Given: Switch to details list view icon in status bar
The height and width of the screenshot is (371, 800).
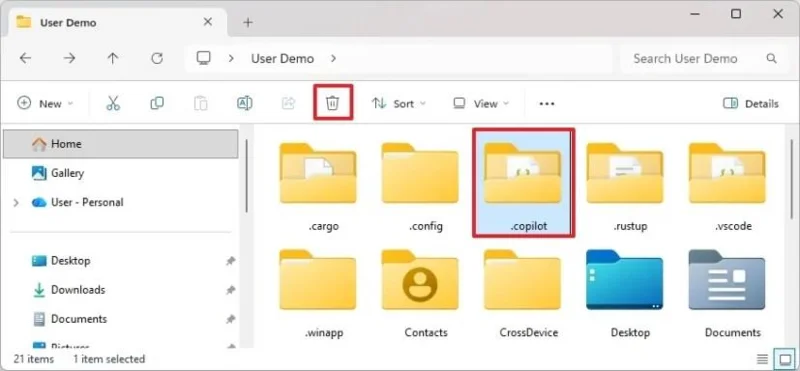Looking at the screenshot, I should (762, 359).
